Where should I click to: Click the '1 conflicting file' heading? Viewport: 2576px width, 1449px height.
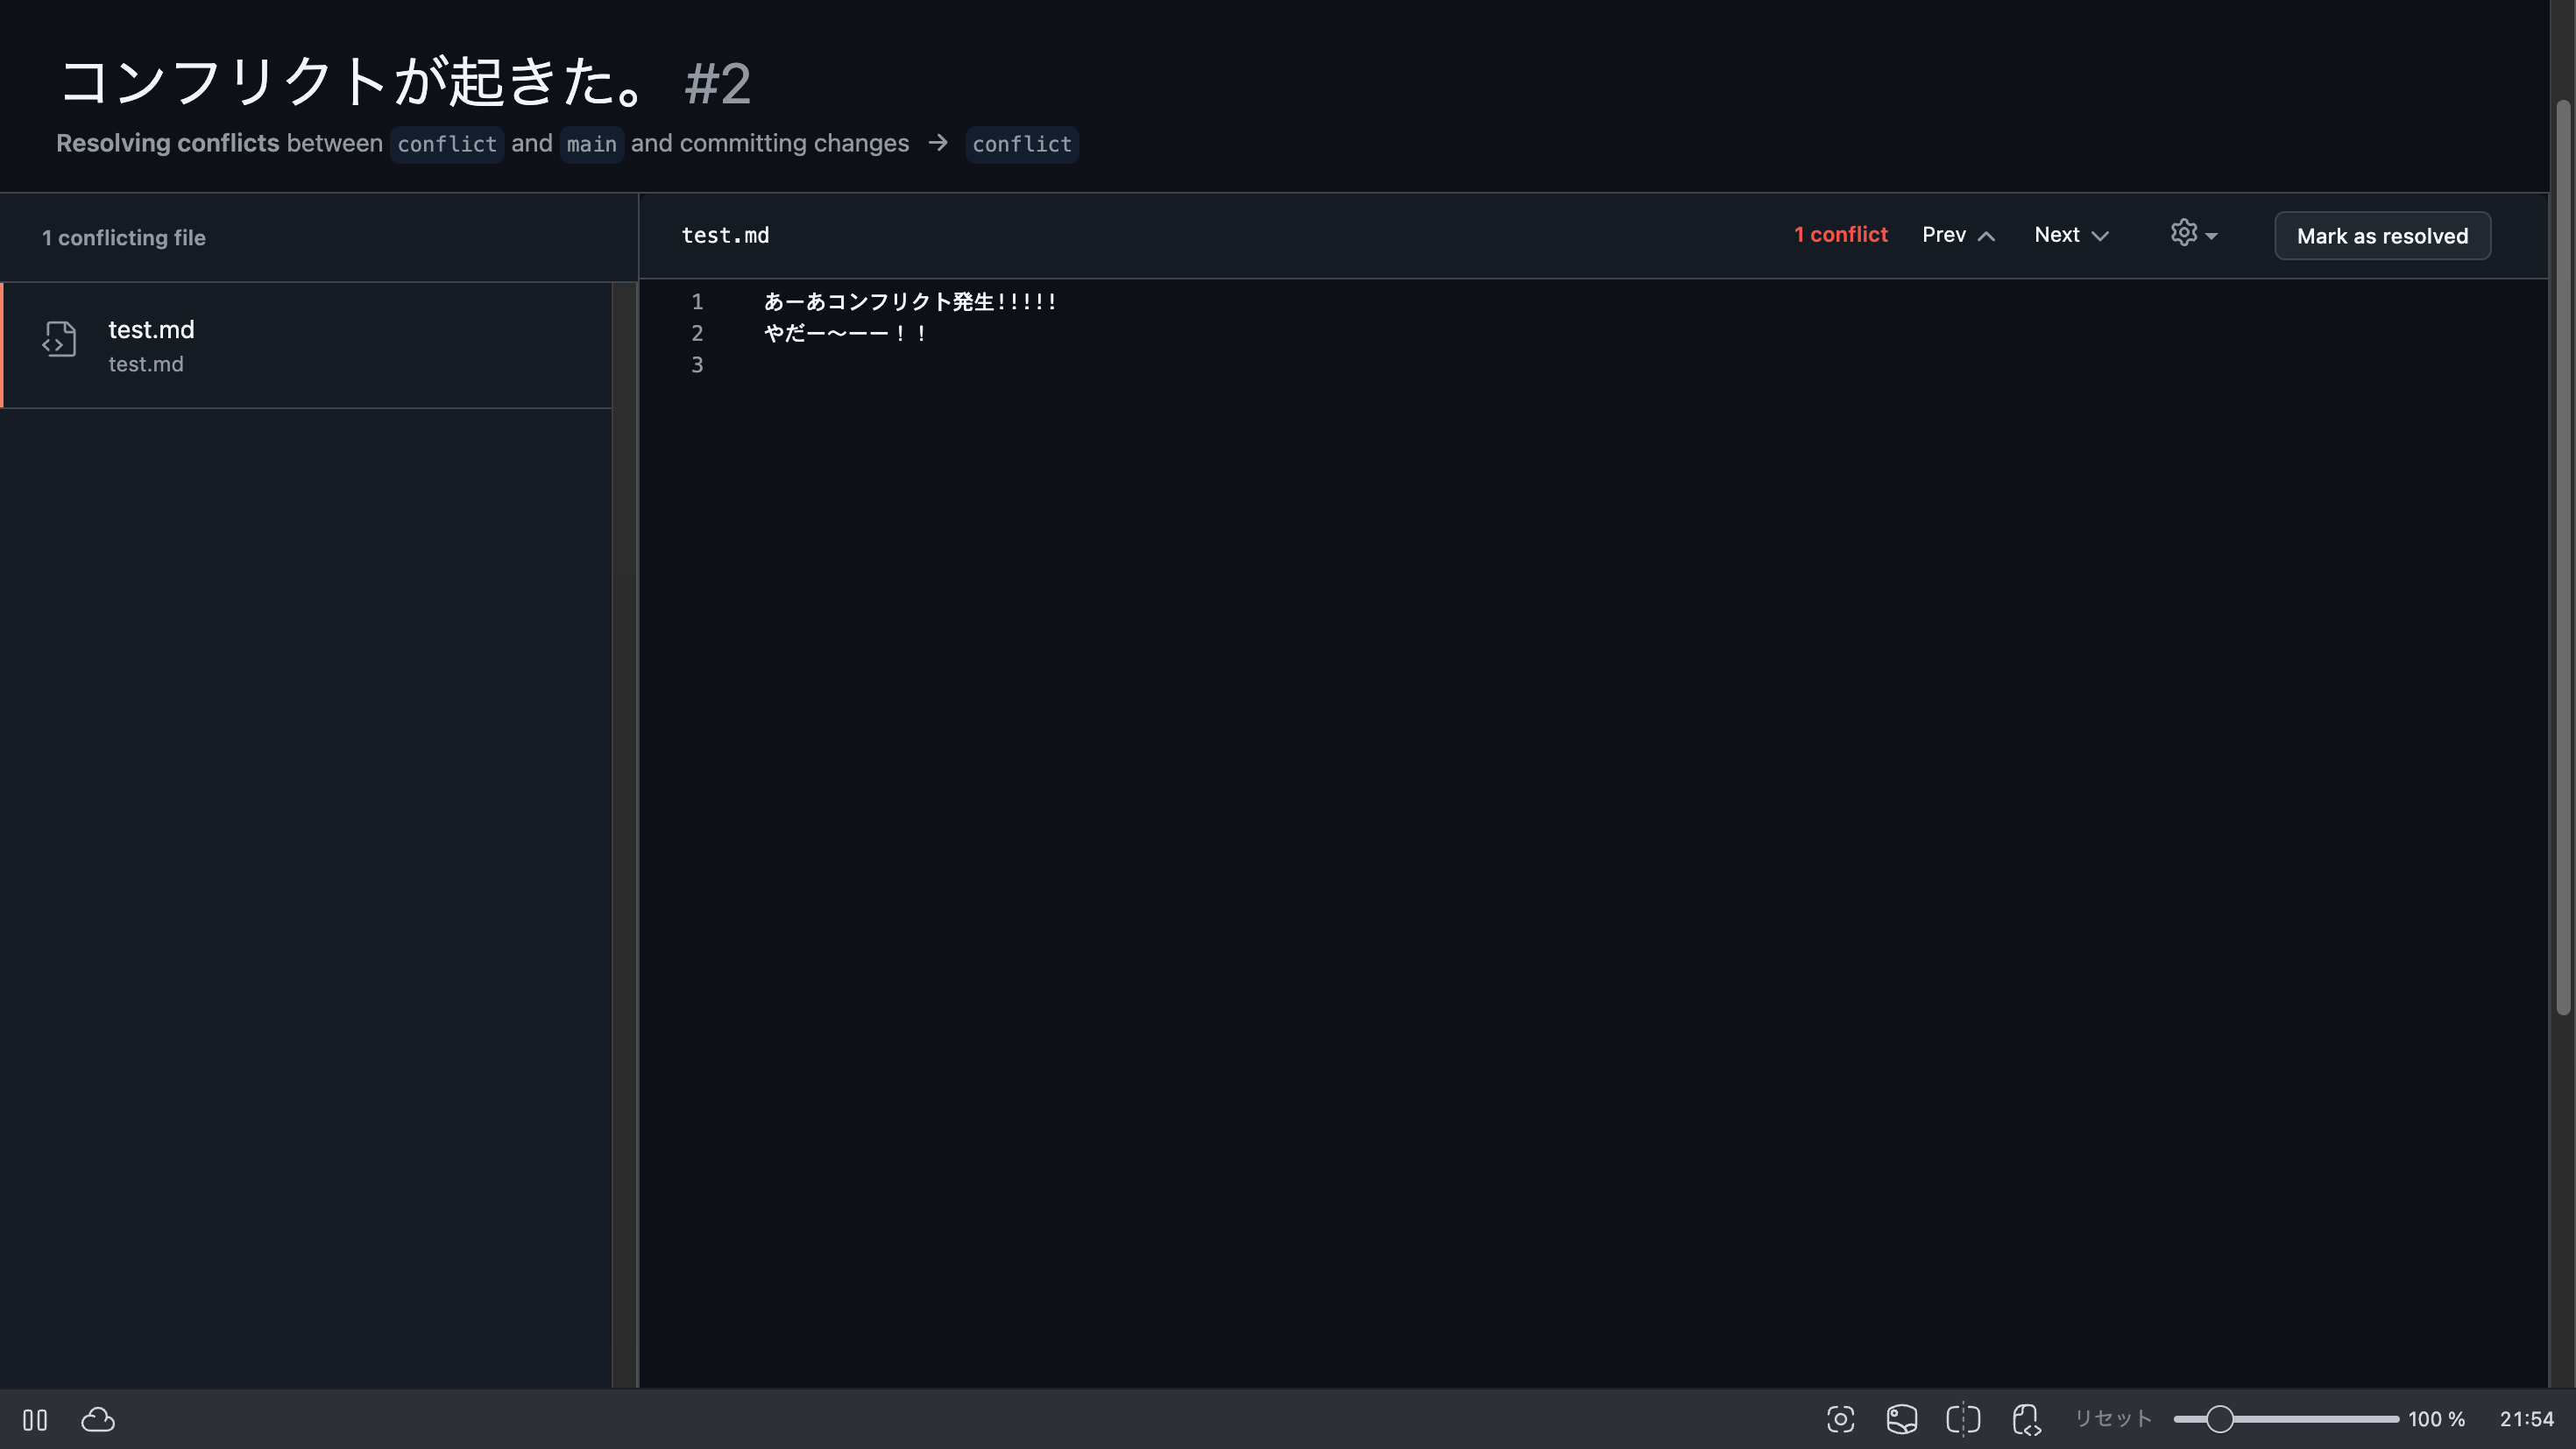[x=124, y=238]
